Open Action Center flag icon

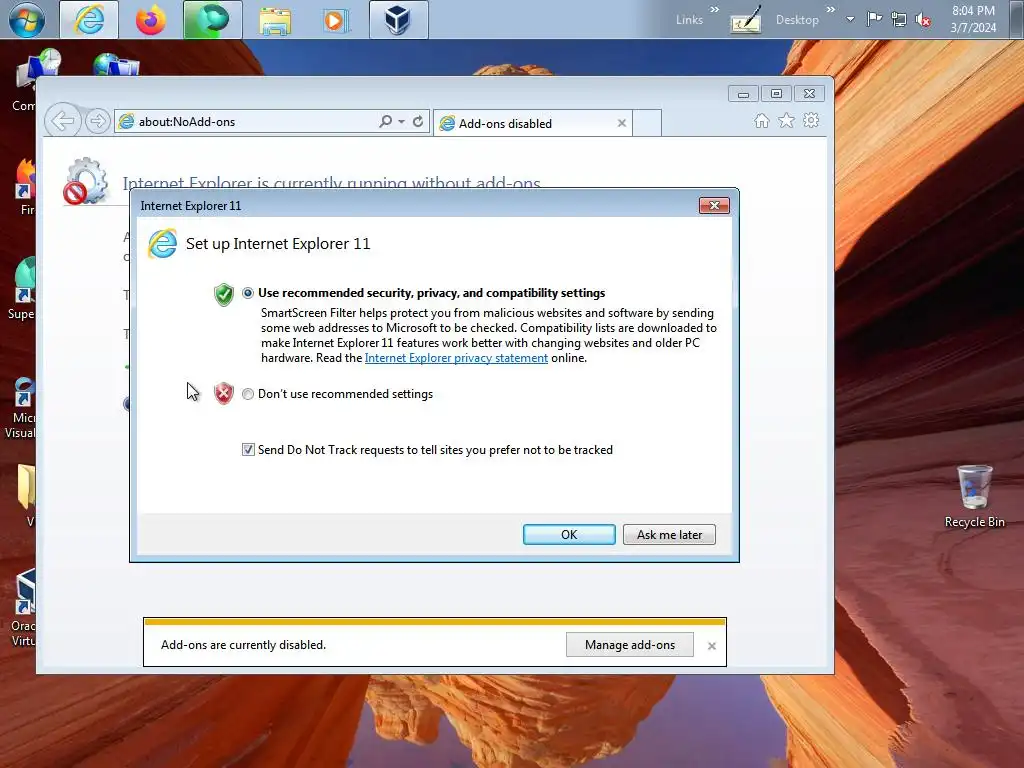point(874,19)
